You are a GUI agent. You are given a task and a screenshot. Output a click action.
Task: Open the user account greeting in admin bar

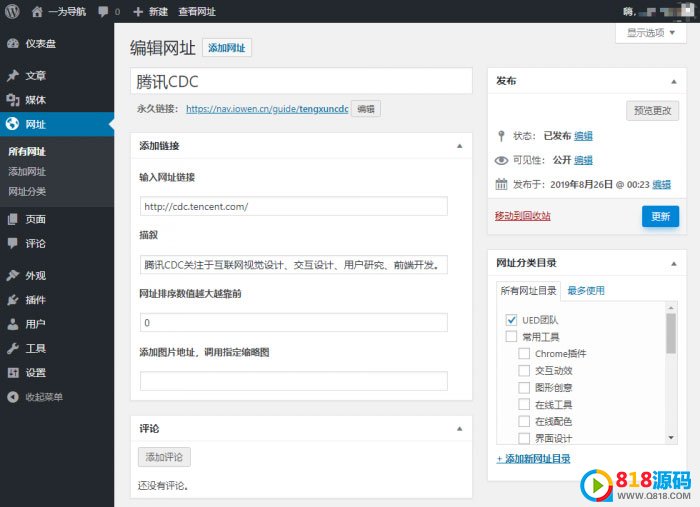click(x=658, y=11)
